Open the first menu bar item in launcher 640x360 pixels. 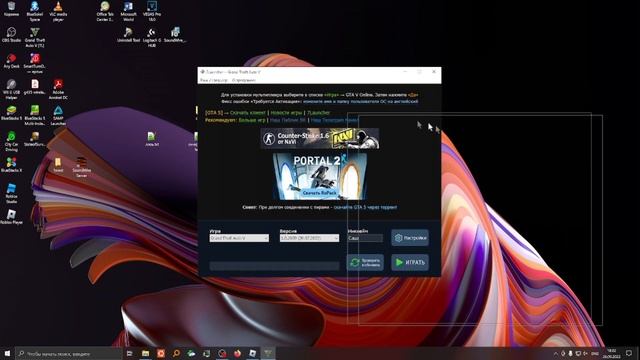pos(214,80)
